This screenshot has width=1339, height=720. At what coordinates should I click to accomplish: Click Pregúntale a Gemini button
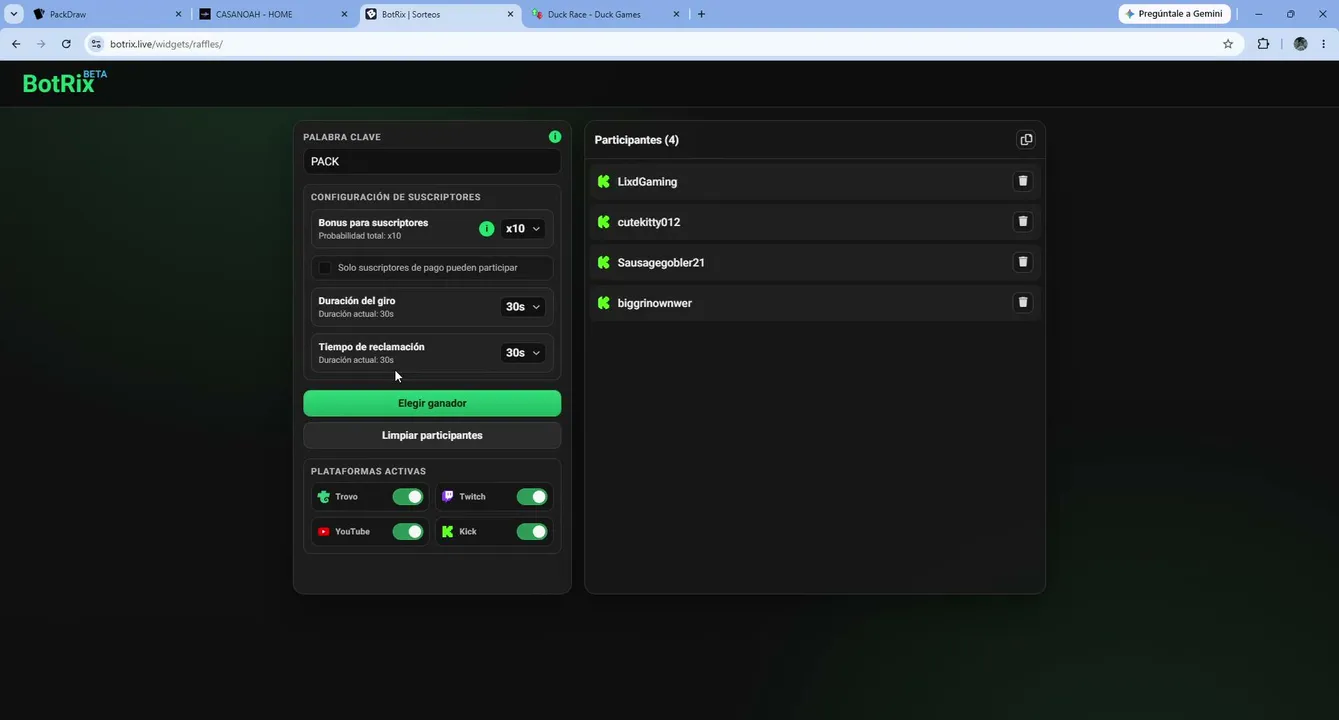[x=1175, y=14]
